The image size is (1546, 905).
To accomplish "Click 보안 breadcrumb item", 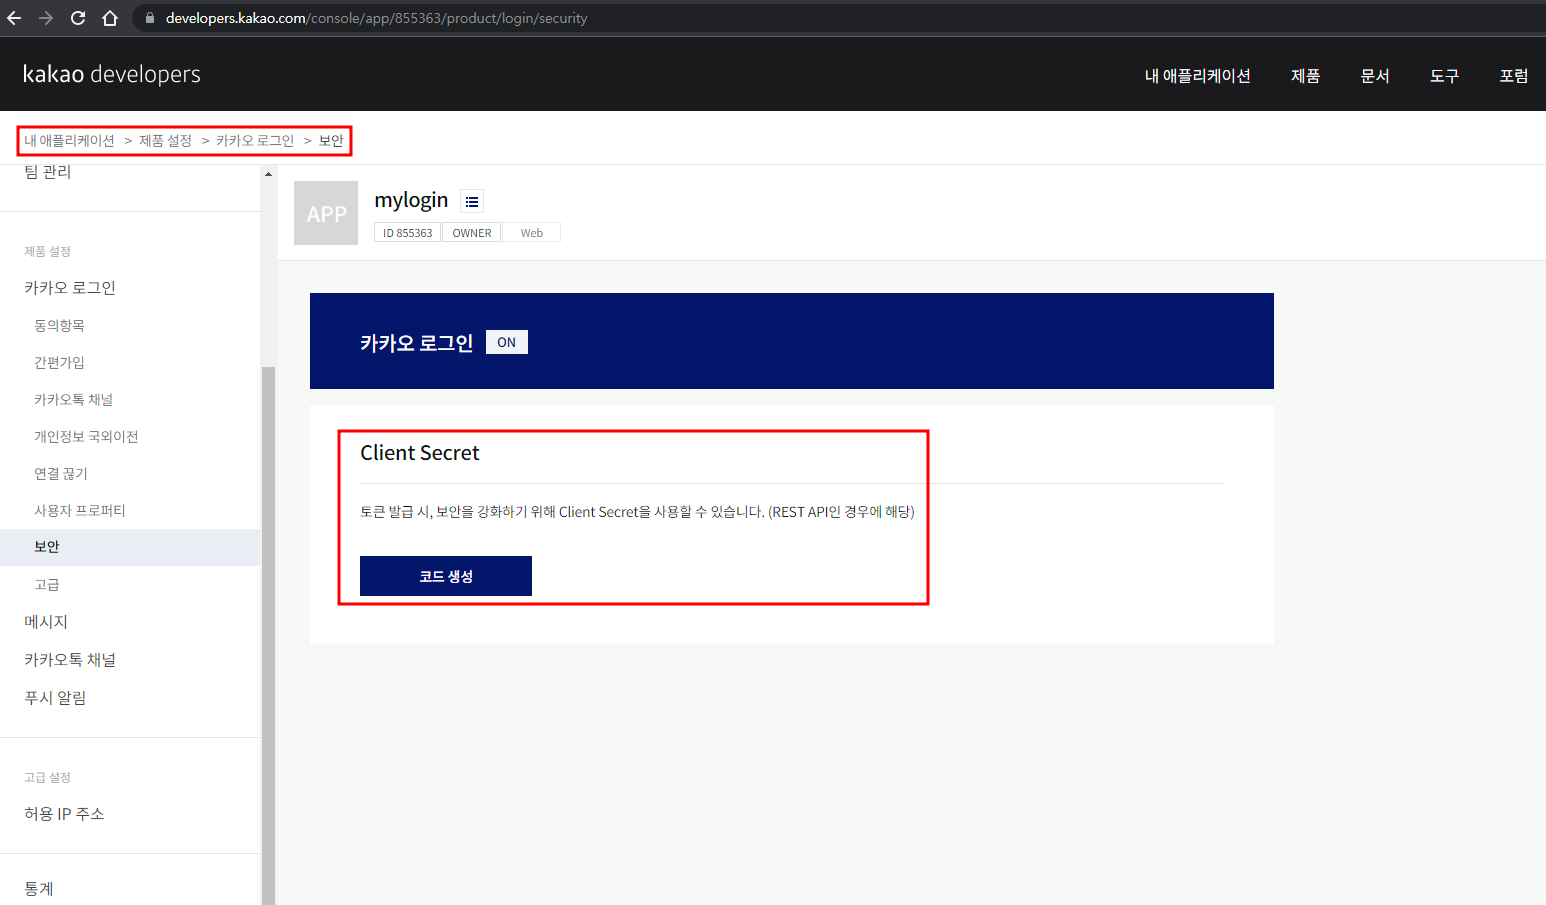I will tap(331, 141).
